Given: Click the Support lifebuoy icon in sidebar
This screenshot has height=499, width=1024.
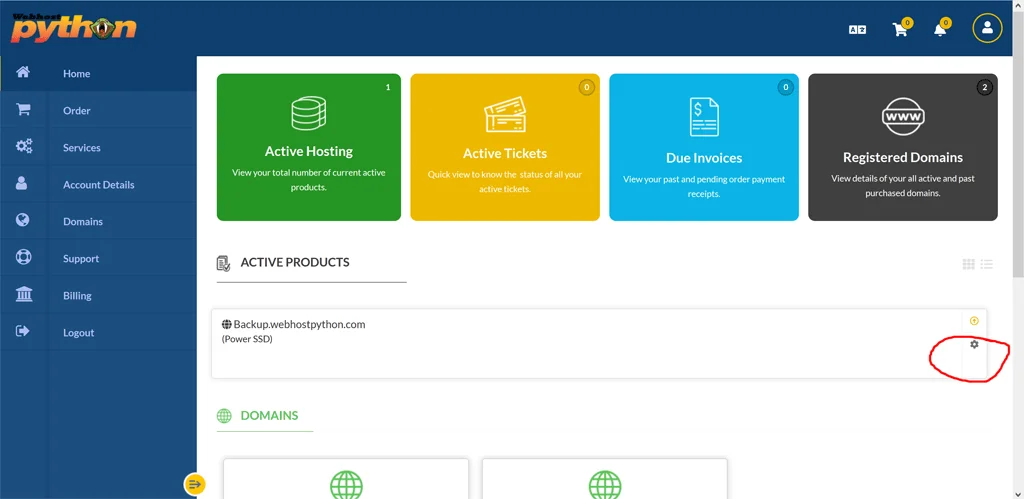Looking at the screenshot, I should (x=23, y=257).
